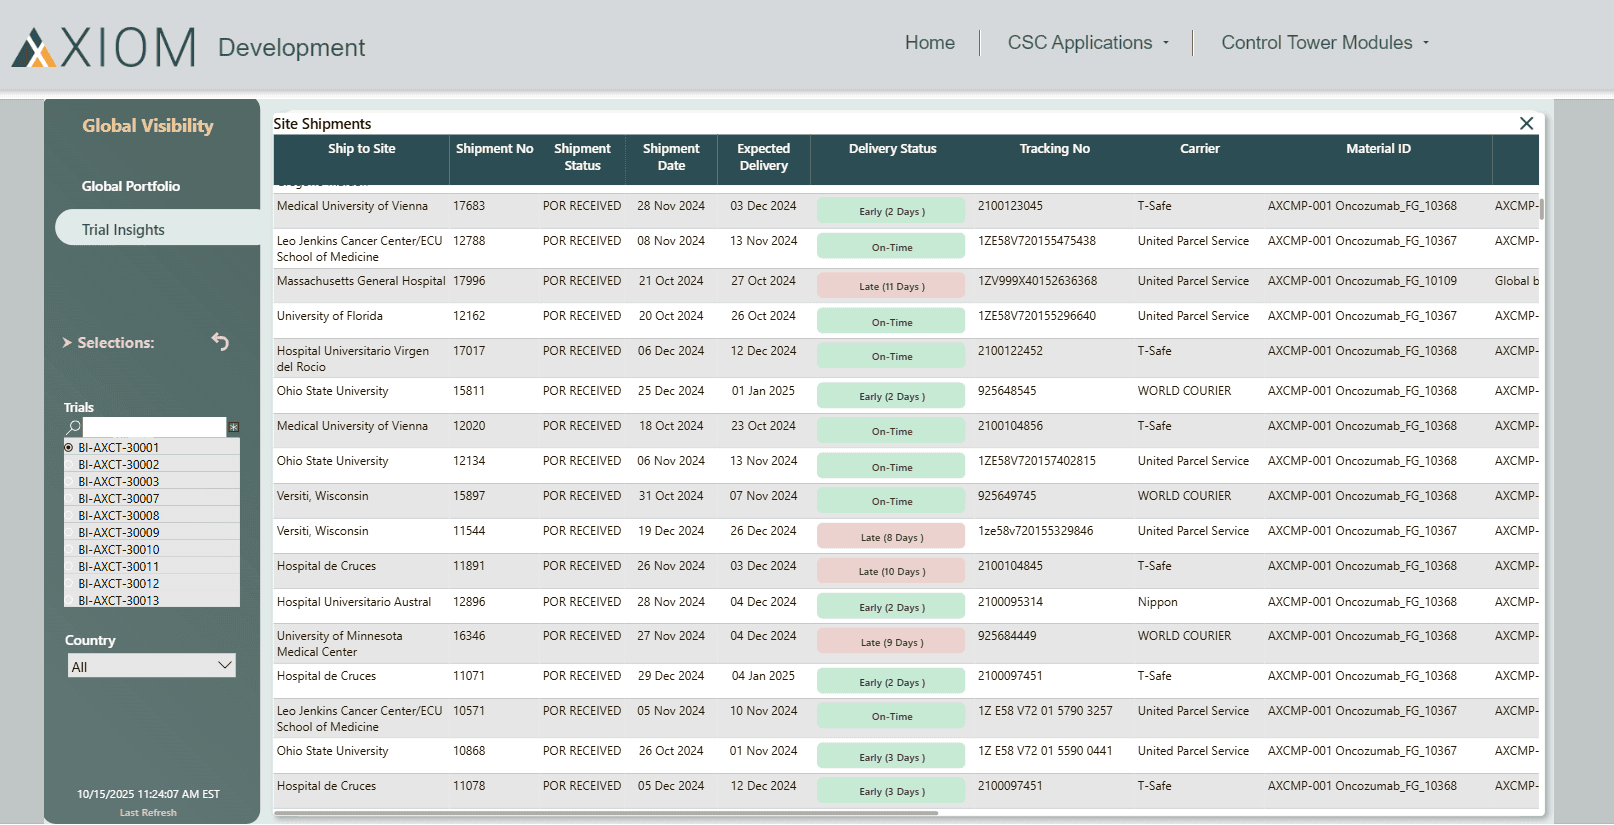Click the Trials search input field

tap(154, 427)
